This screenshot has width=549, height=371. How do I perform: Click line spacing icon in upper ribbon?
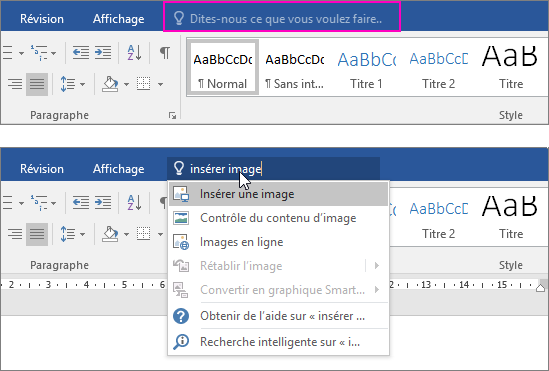68,84
